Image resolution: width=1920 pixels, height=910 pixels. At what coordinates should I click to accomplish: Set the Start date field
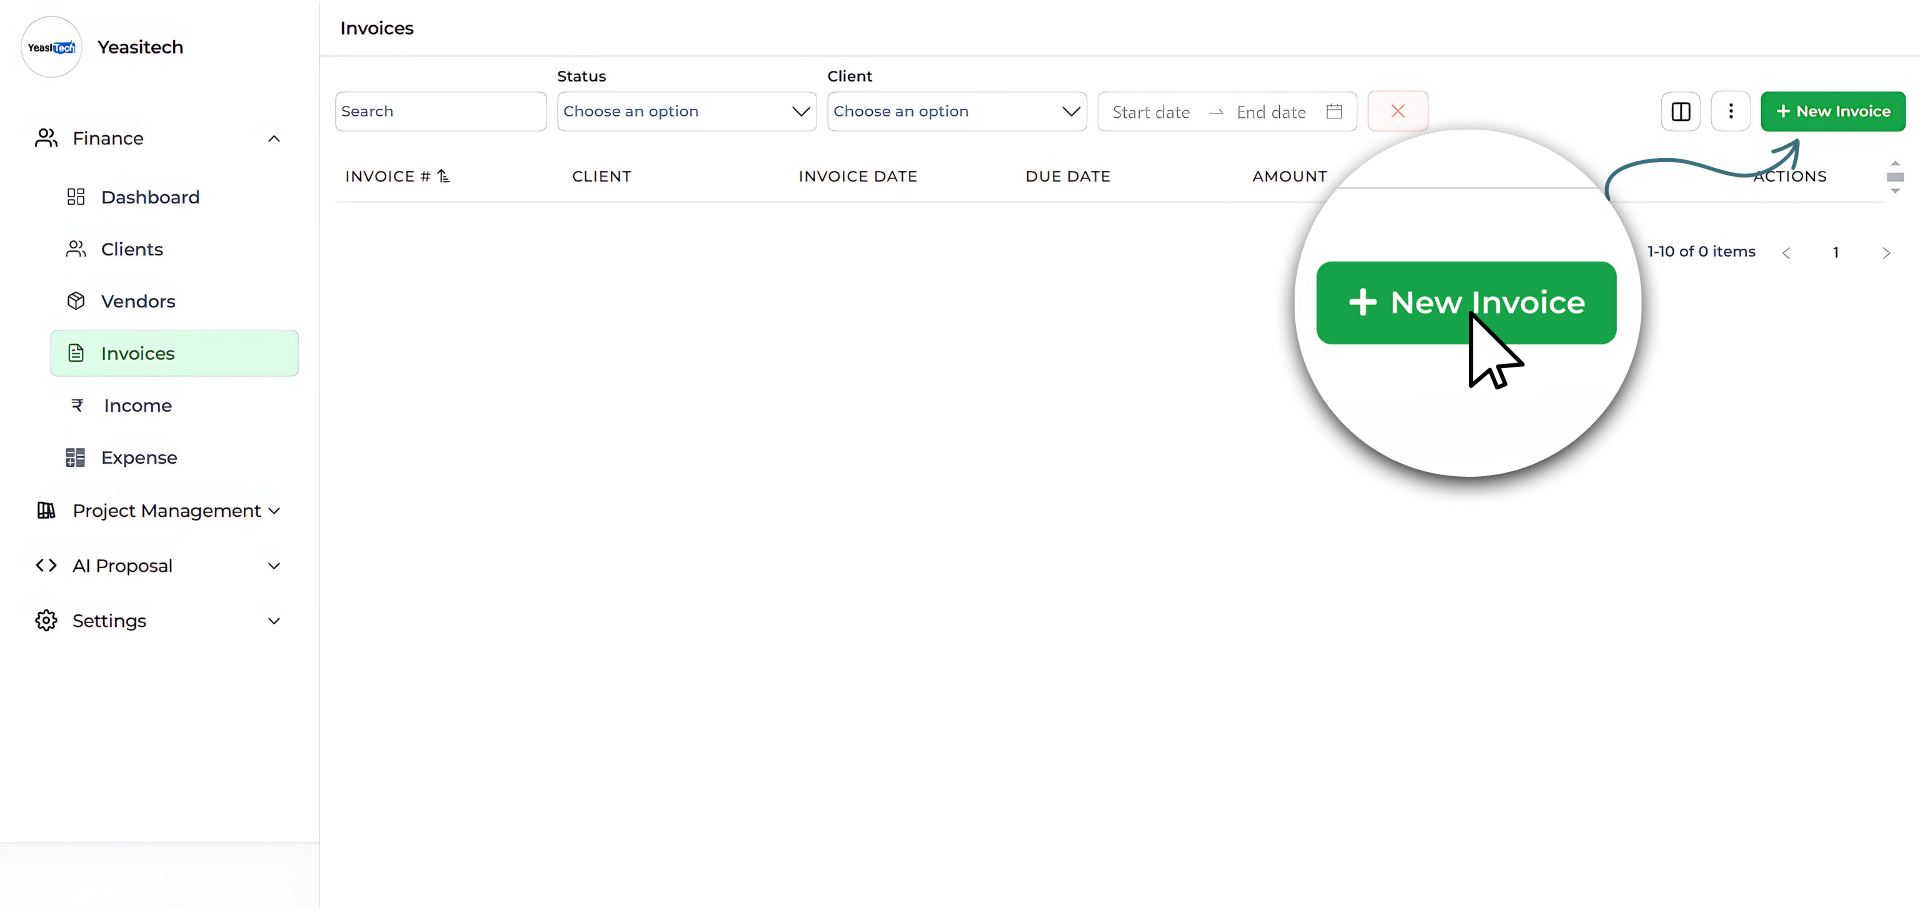1151,112
